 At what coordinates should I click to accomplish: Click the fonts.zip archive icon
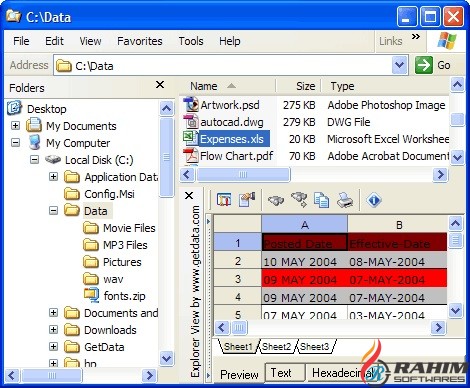91,295
